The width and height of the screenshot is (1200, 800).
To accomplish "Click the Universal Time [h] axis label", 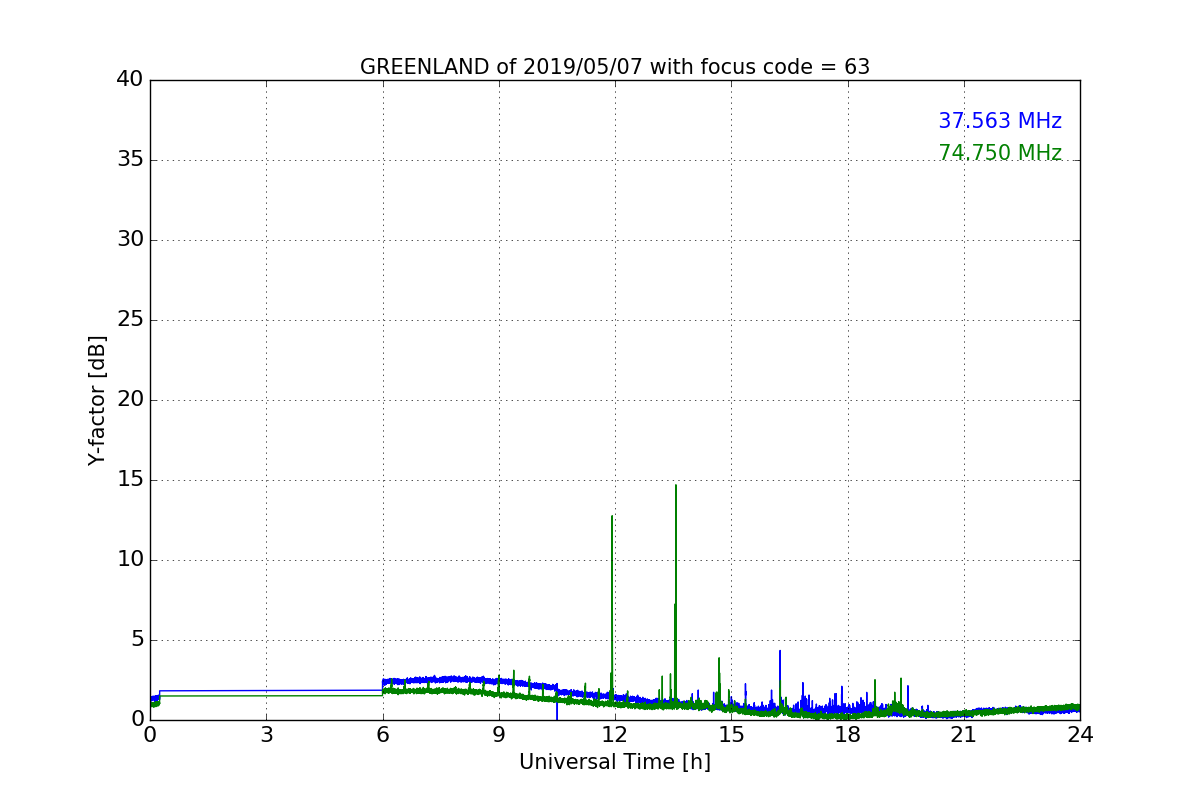I will [x=615, y=762].
